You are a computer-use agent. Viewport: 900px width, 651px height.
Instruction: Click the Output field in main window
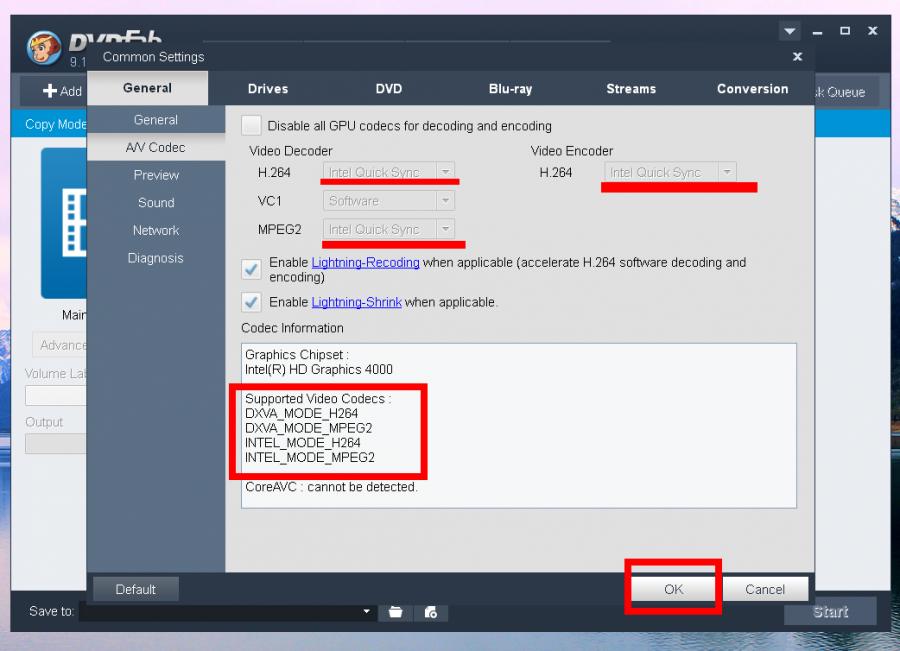coord(56,444)
